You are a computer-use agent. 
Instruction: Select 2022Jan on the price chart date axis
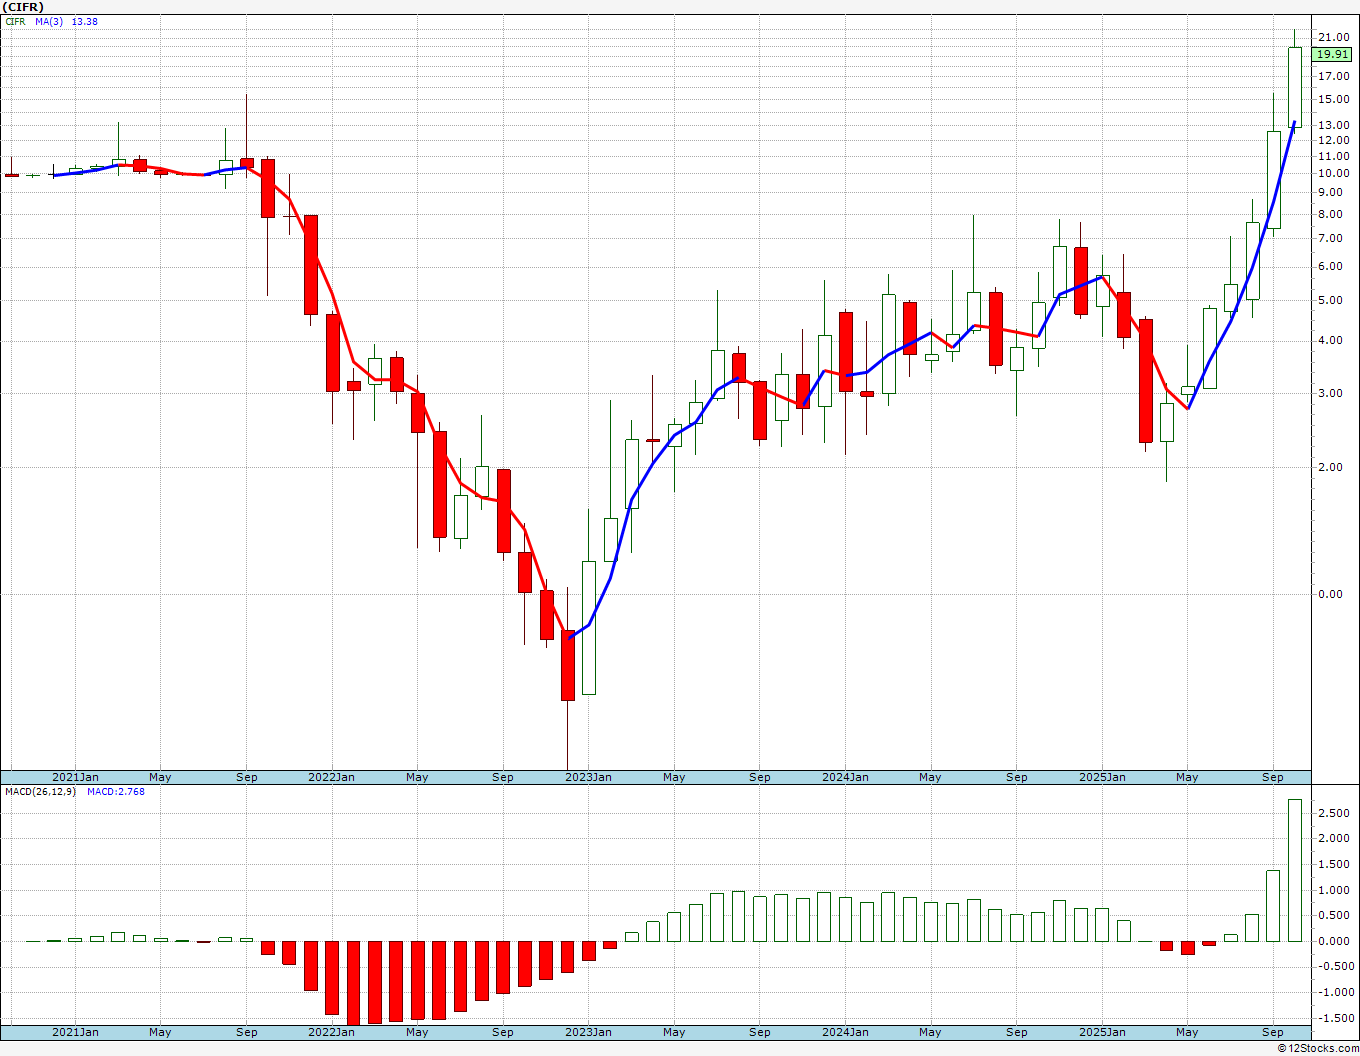pyautogui.click(x=331, y=777)
